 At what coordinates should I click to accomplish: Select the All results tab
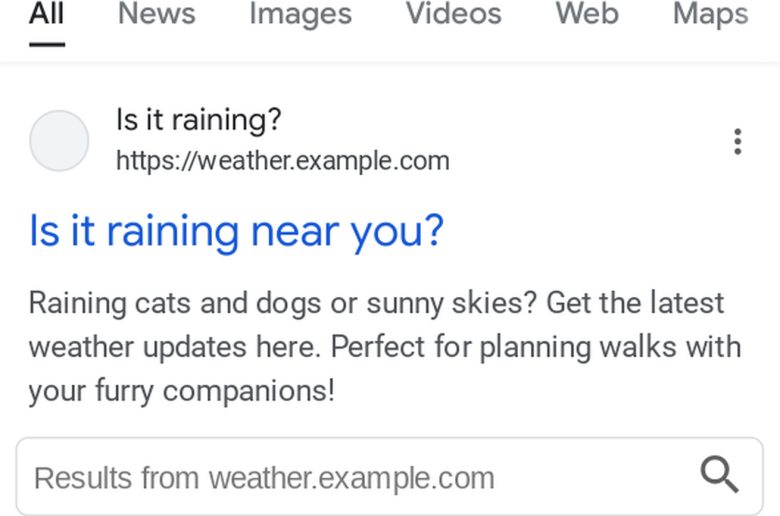[x=47, y=14]
